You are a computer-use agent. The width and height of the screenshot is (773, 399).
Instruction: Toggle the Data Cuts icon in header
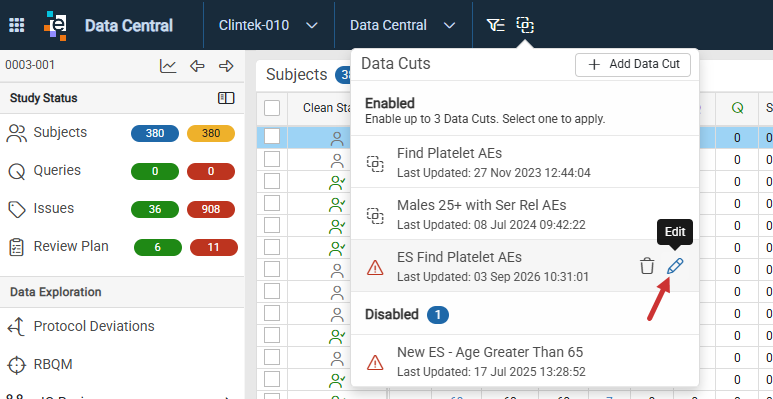[525, 25]
